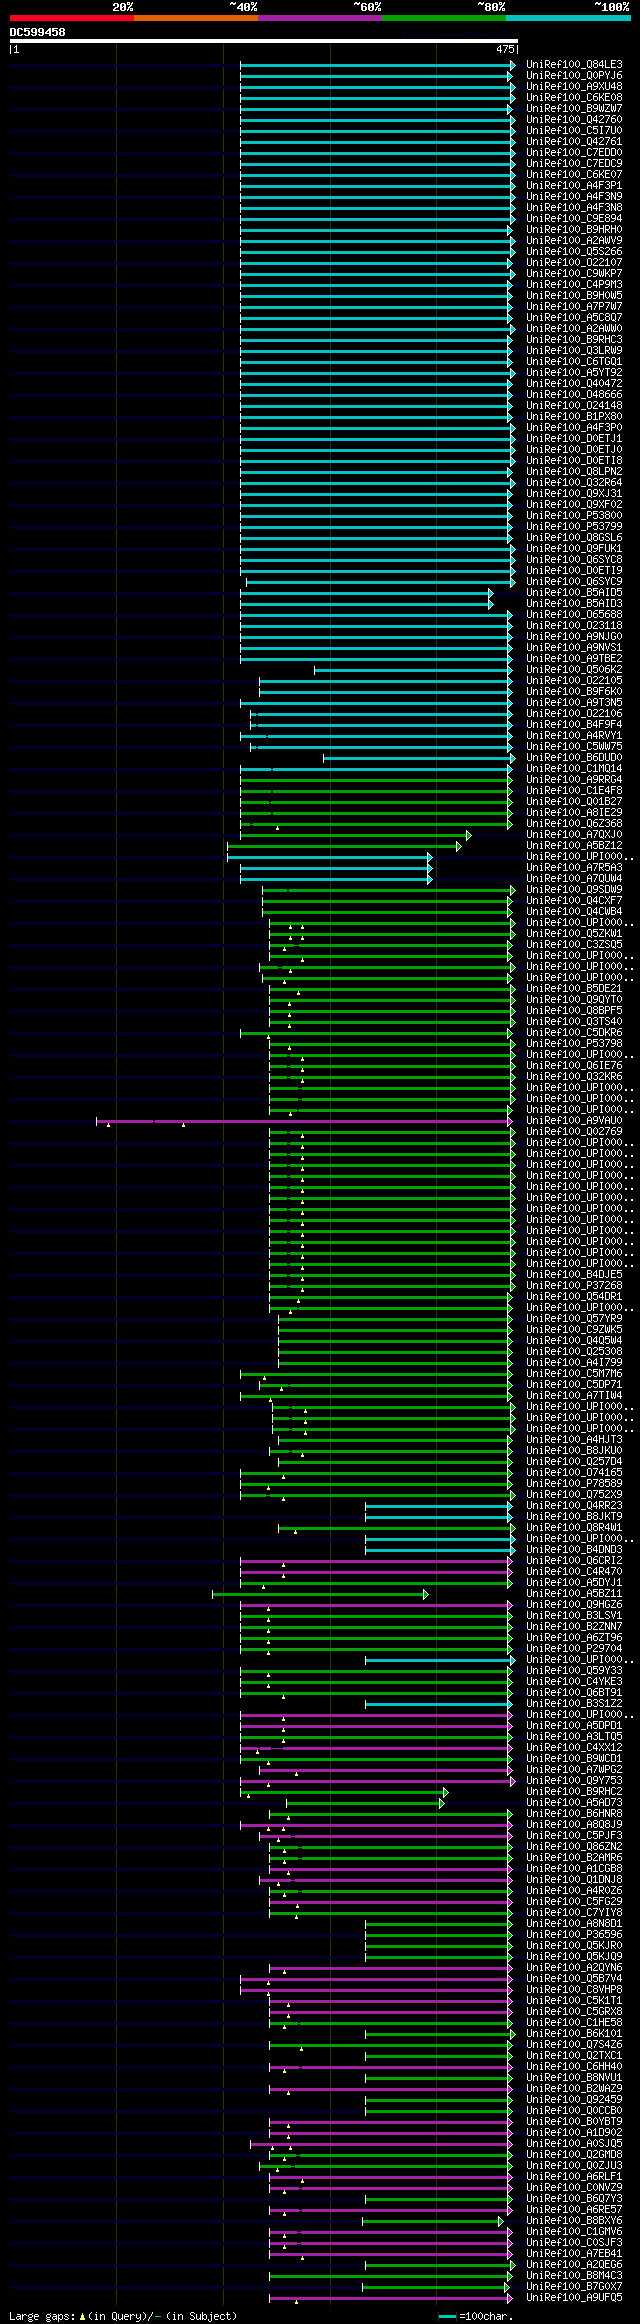Open hit UniRef100_A9XU48
This screenshot has height=2324, width=640.
click(574, 87)
